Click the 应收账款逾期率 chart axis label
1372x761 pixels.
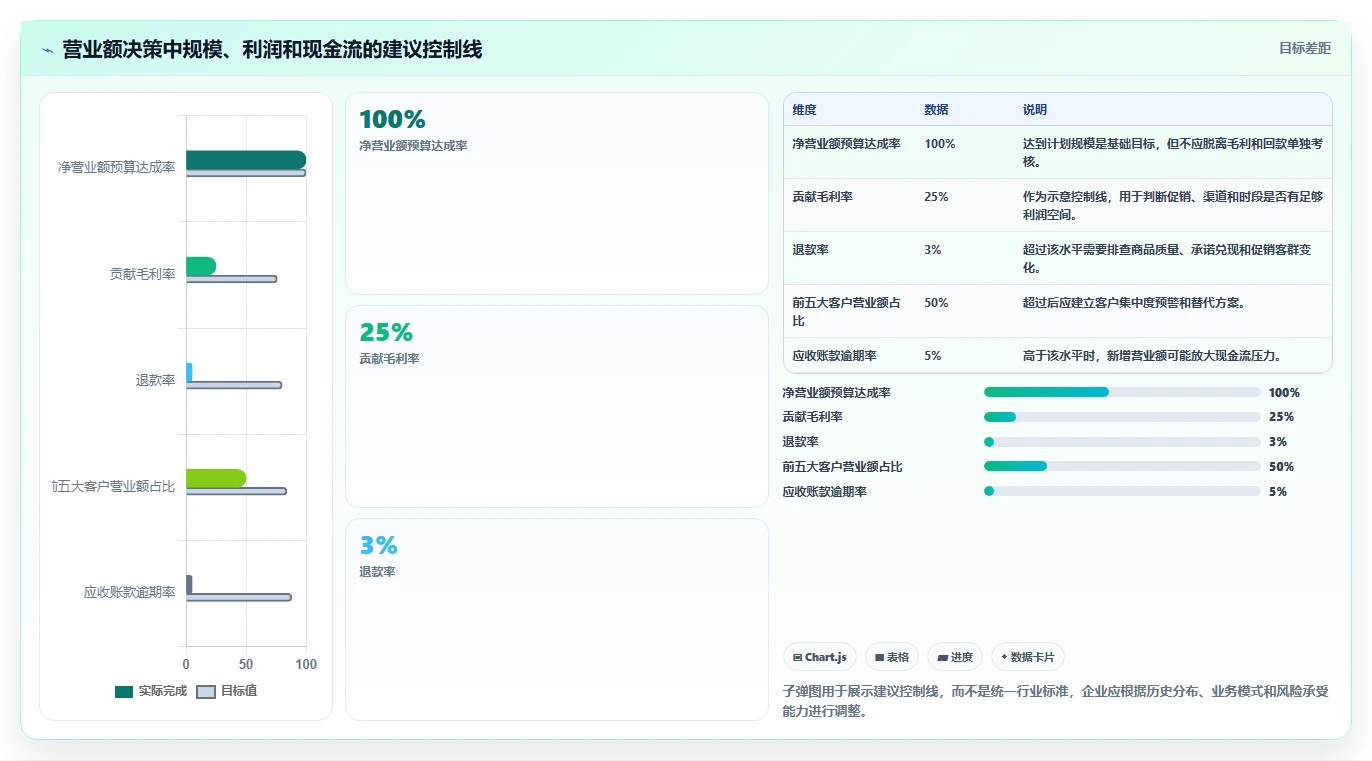tap(129, 593)
